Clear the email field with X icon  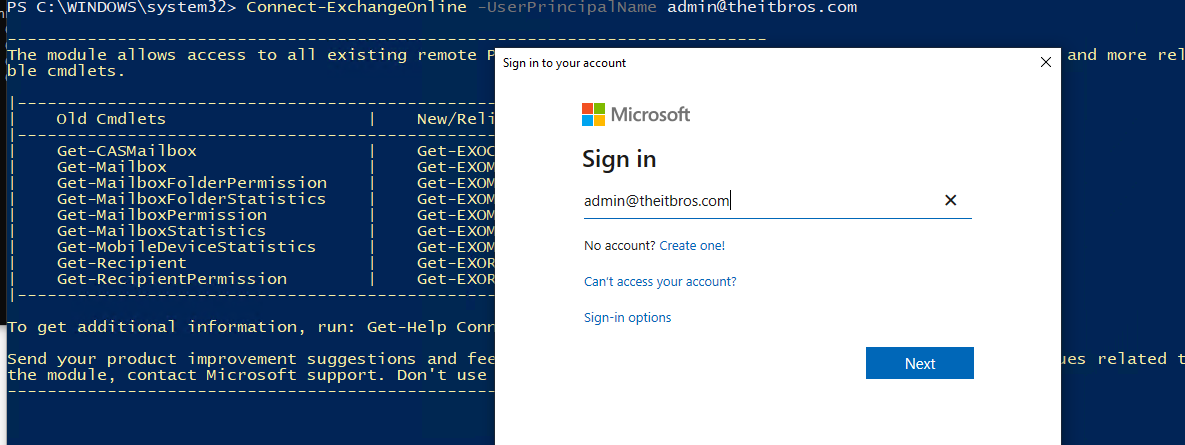[x=951, y=200]
